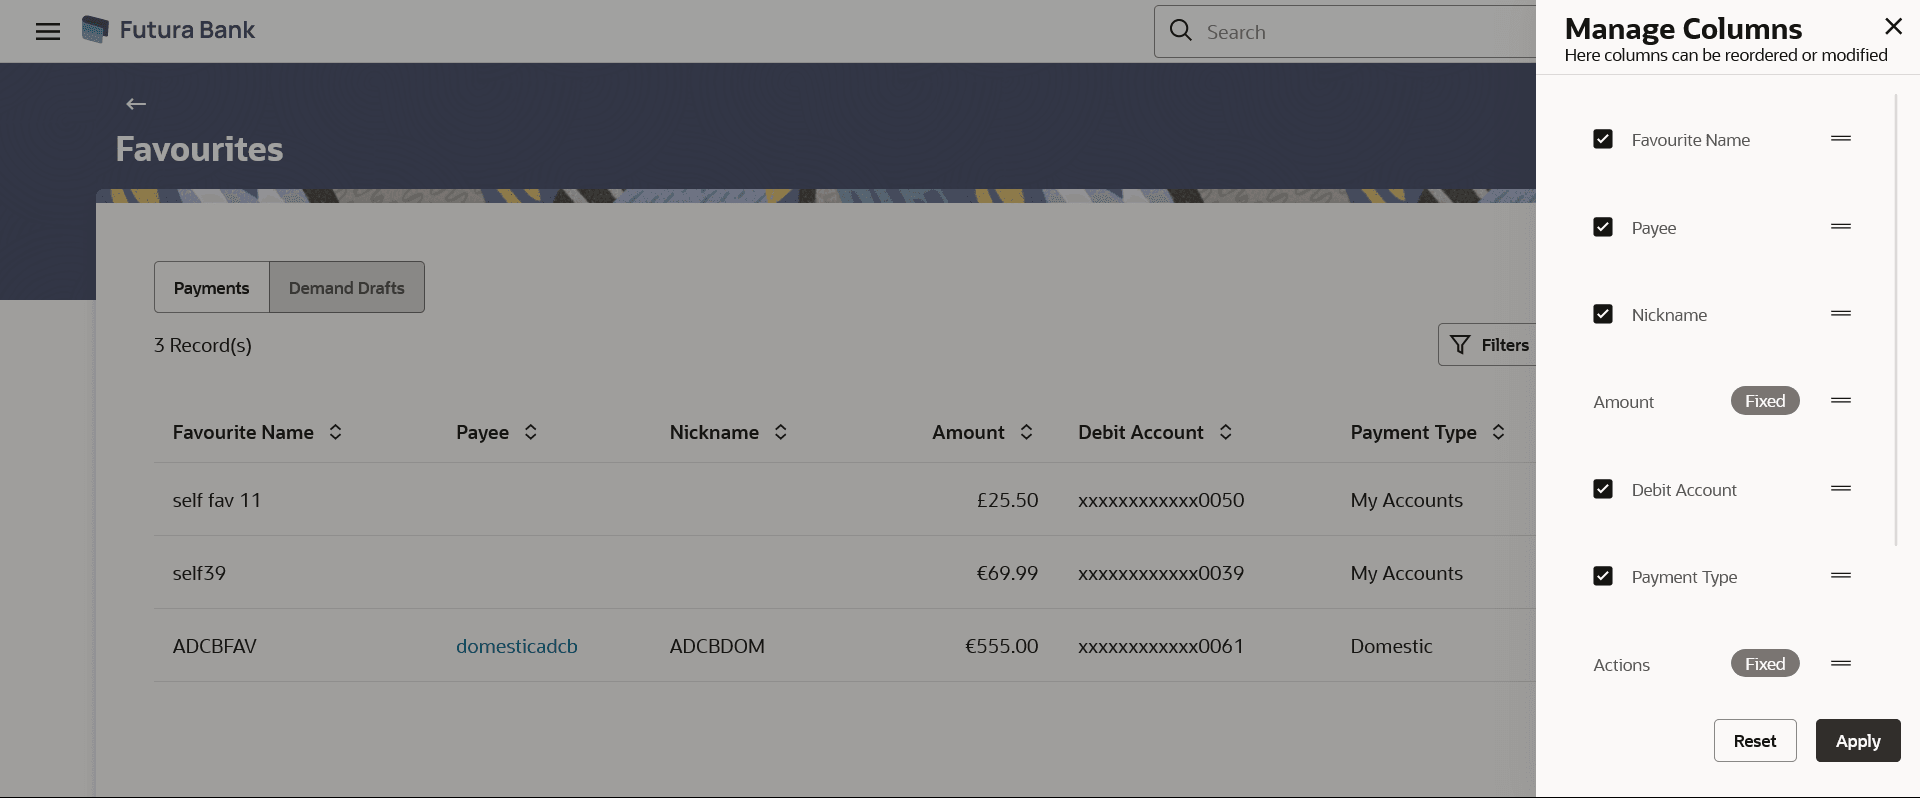Click the Reset button

pyautogui.click(x=1755, y=741)
